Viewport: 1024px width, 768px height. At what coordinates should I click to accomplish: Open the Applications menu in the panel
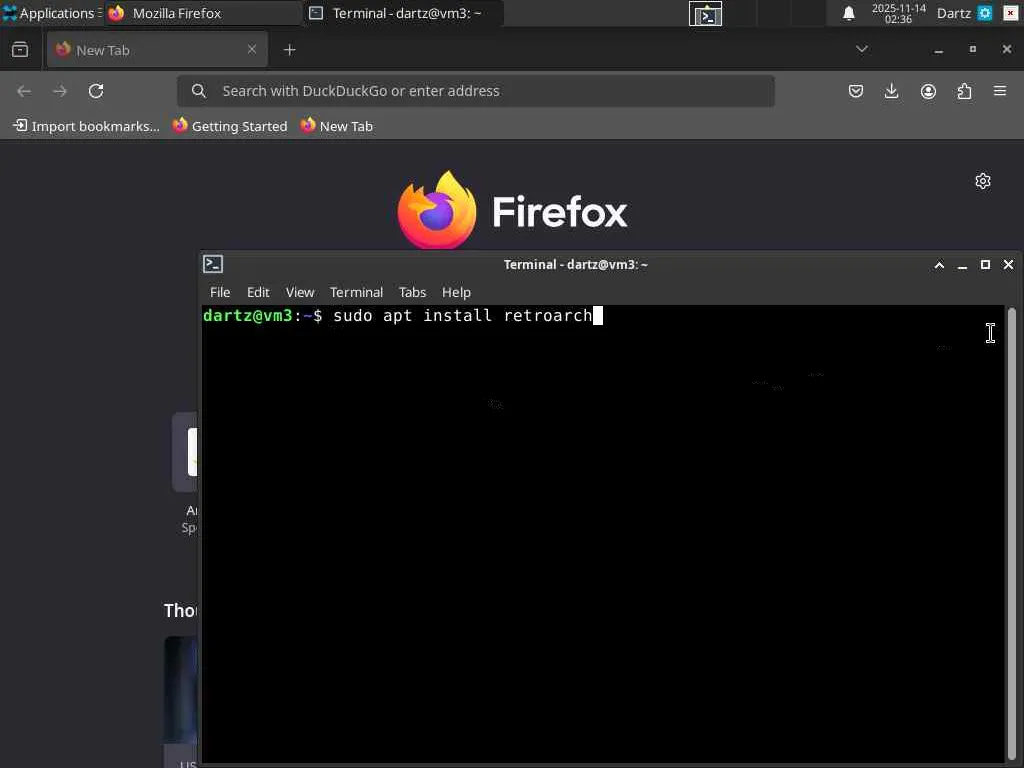pos(51,13)
